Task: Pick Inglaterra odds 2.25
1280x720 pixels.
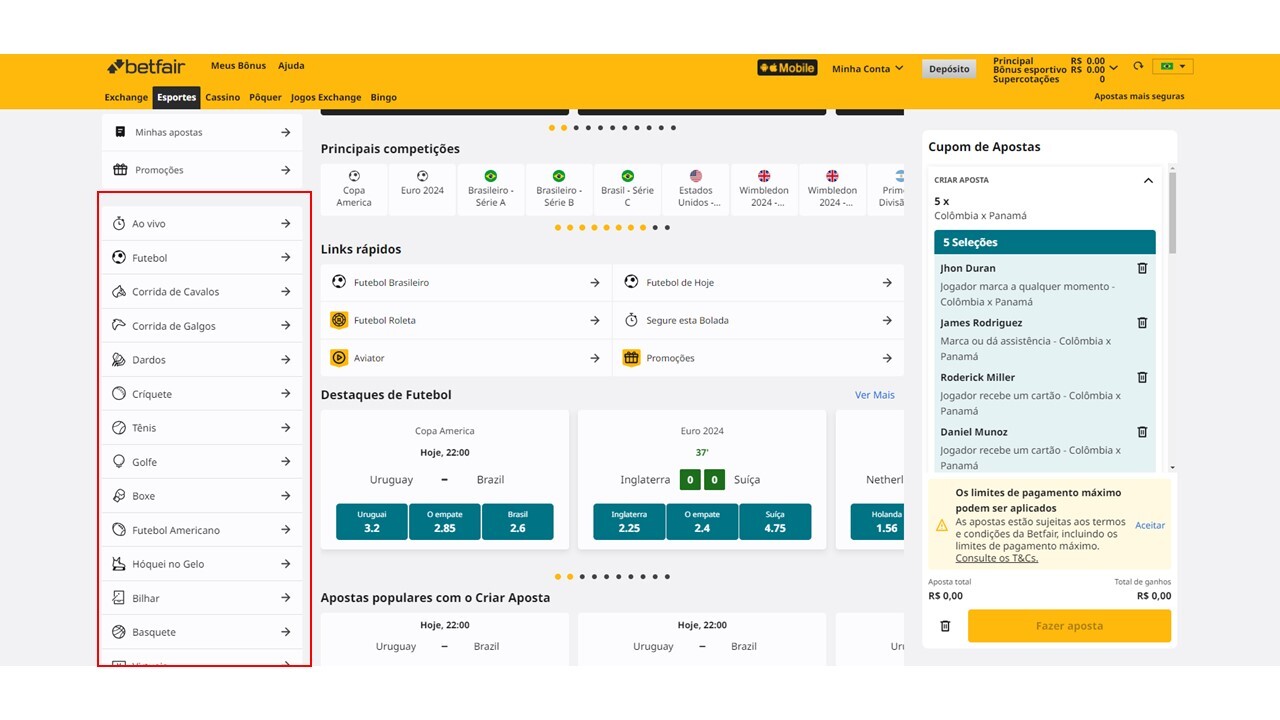Action: 630,522
